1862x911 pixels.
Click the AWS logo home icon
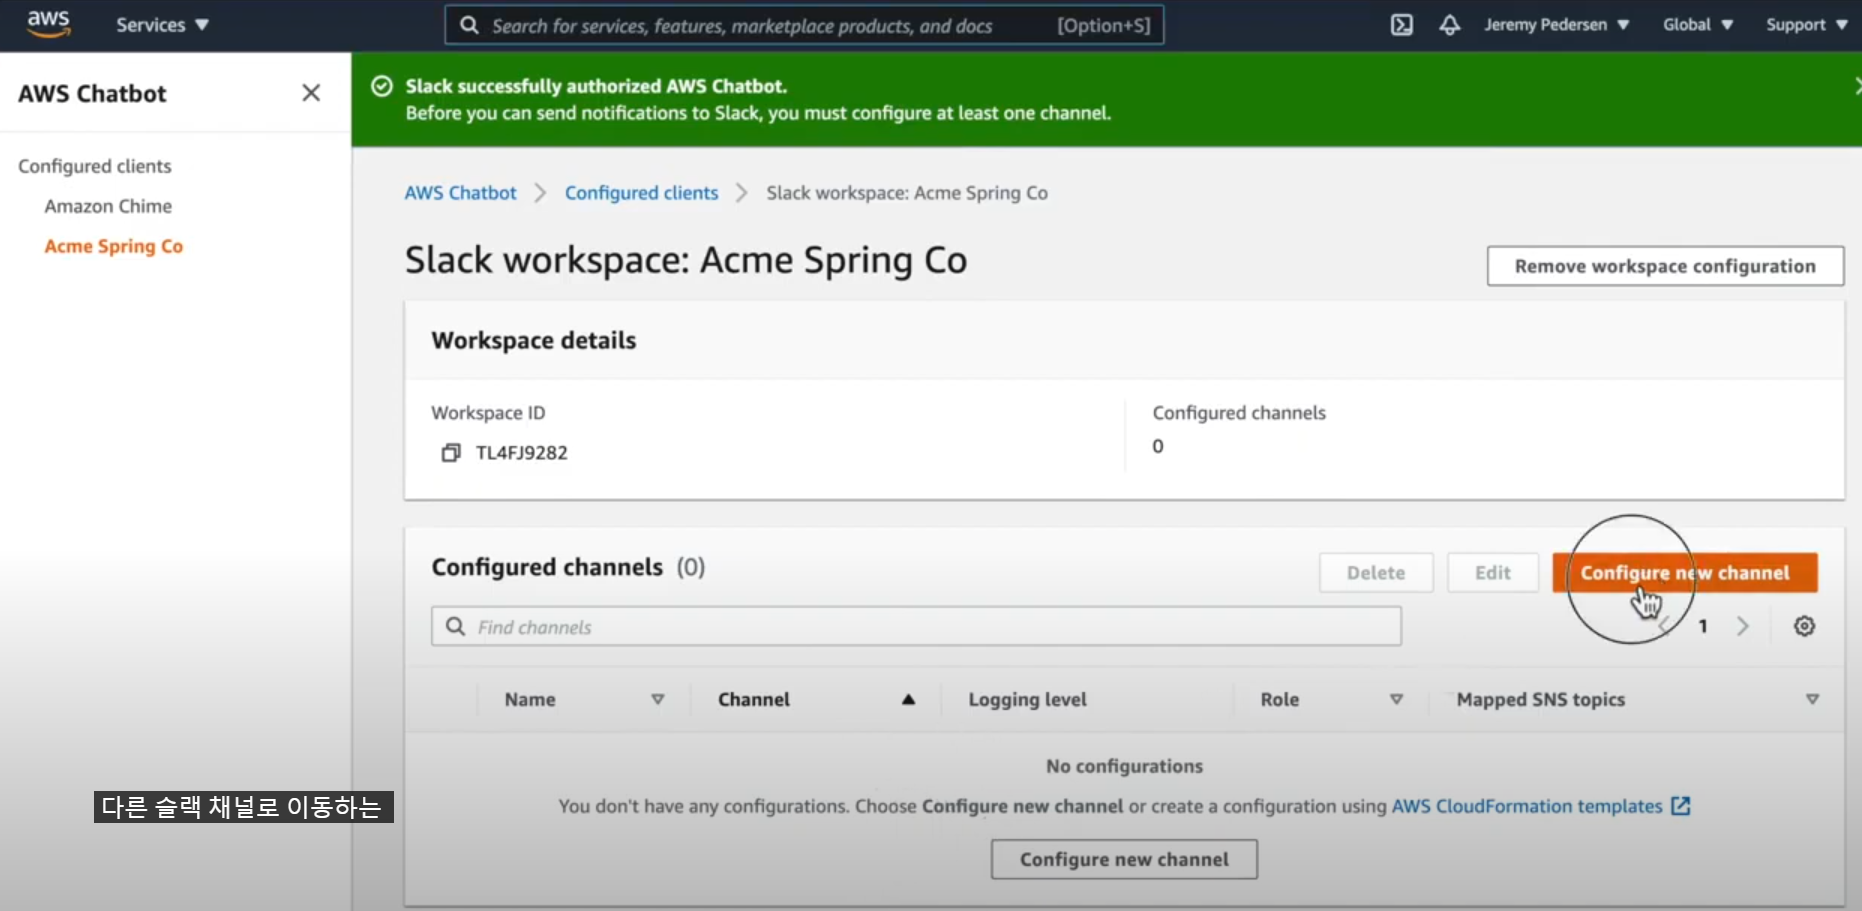tap(48, 24)
